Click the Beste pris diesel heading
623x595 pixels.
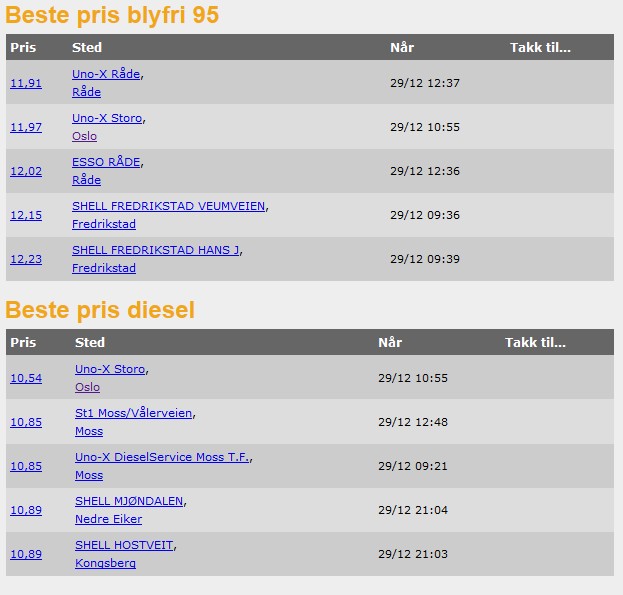[100, 310]
